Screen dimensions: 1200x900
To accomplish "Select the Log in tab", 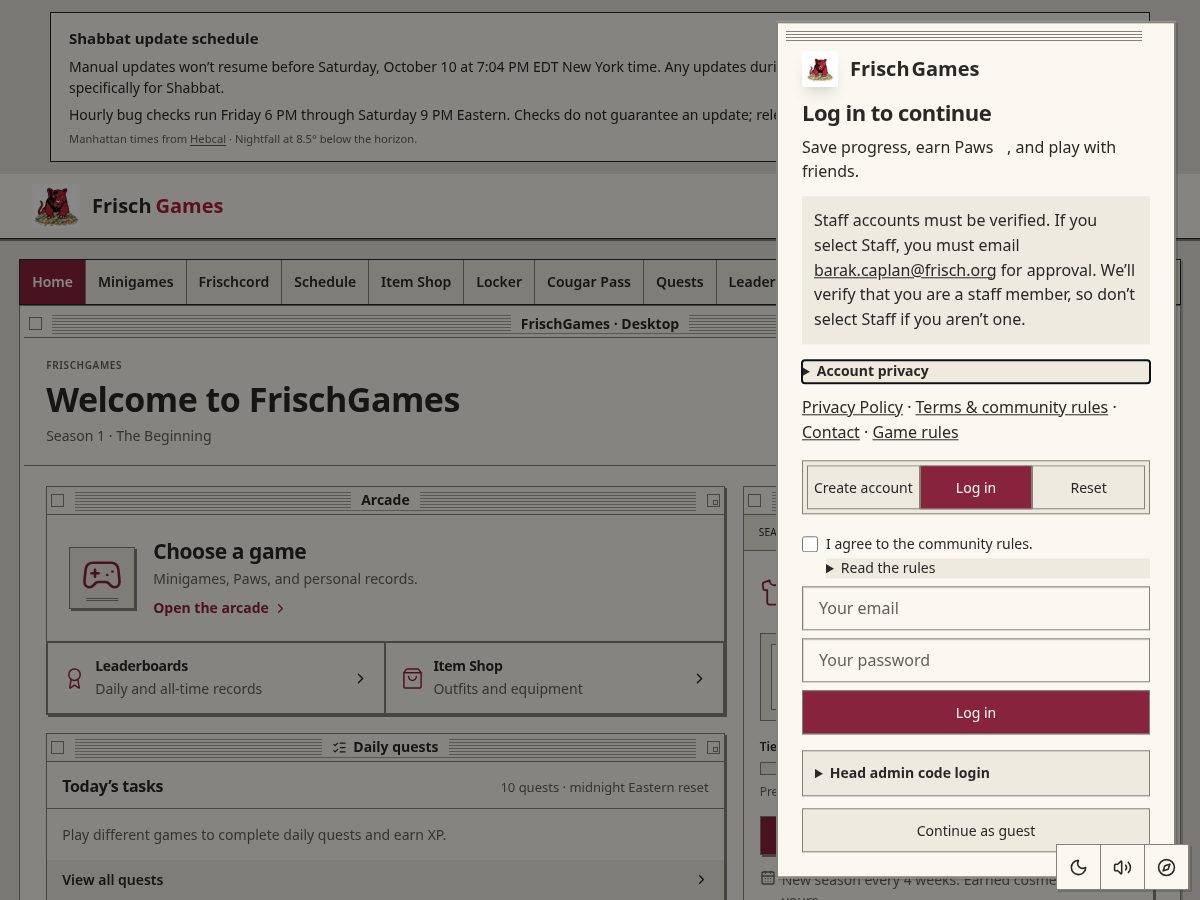I will click(976, 488).
